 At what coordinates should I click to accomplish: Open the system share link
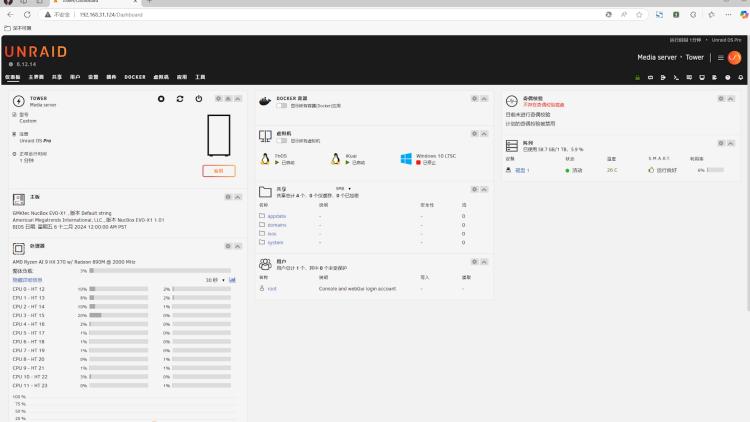coord(275,243)
